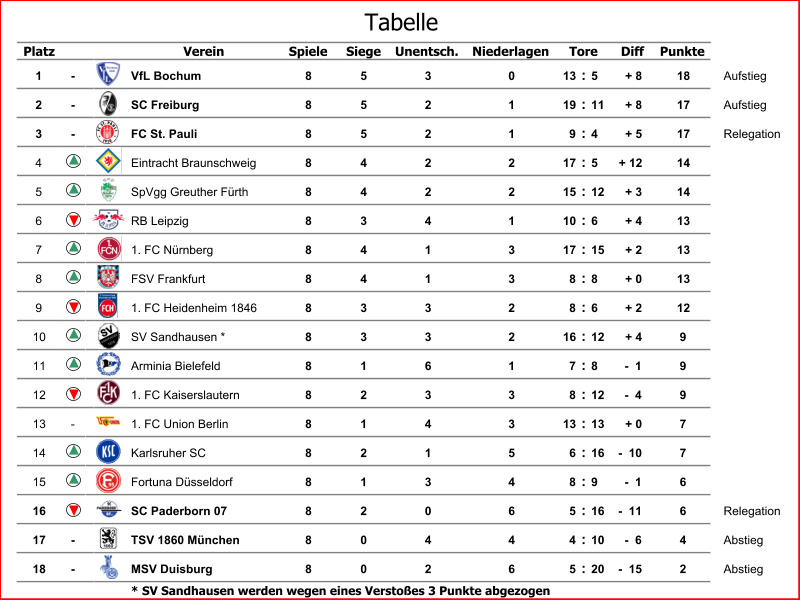Click the Eintracht Braunschweig lion crest
800x600 pixels.
[x=108, y=162]
